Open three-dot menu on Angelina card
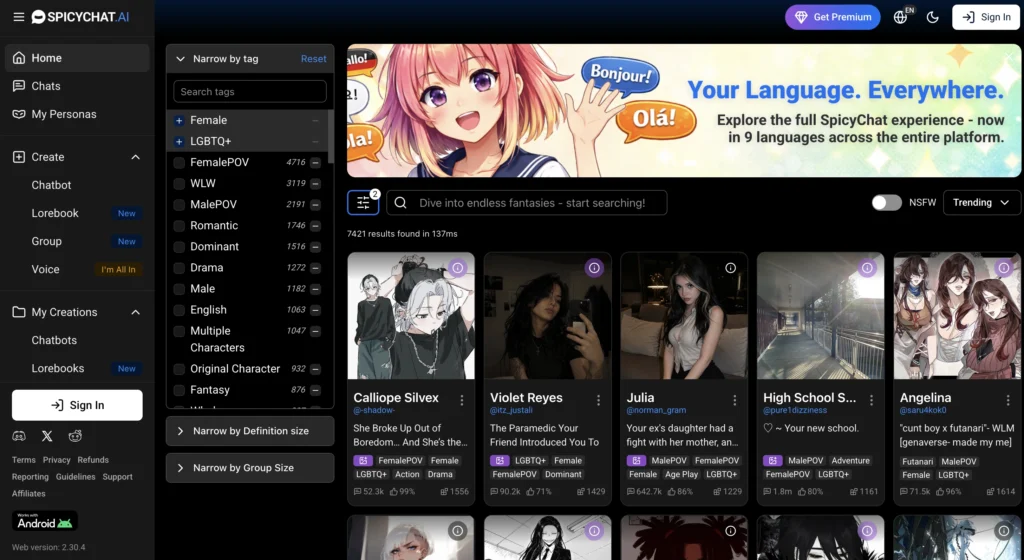 click(1008, 400)
